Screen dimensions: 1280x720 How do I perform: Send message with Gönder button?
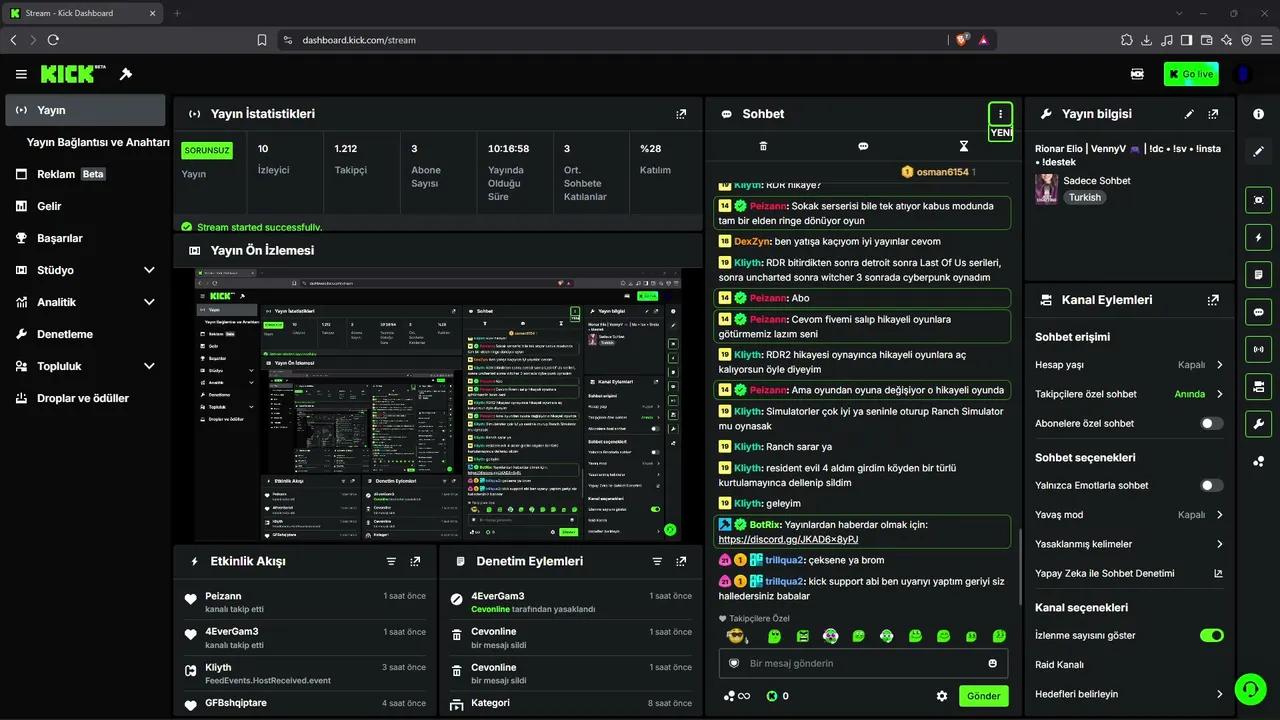coord(984,696)
